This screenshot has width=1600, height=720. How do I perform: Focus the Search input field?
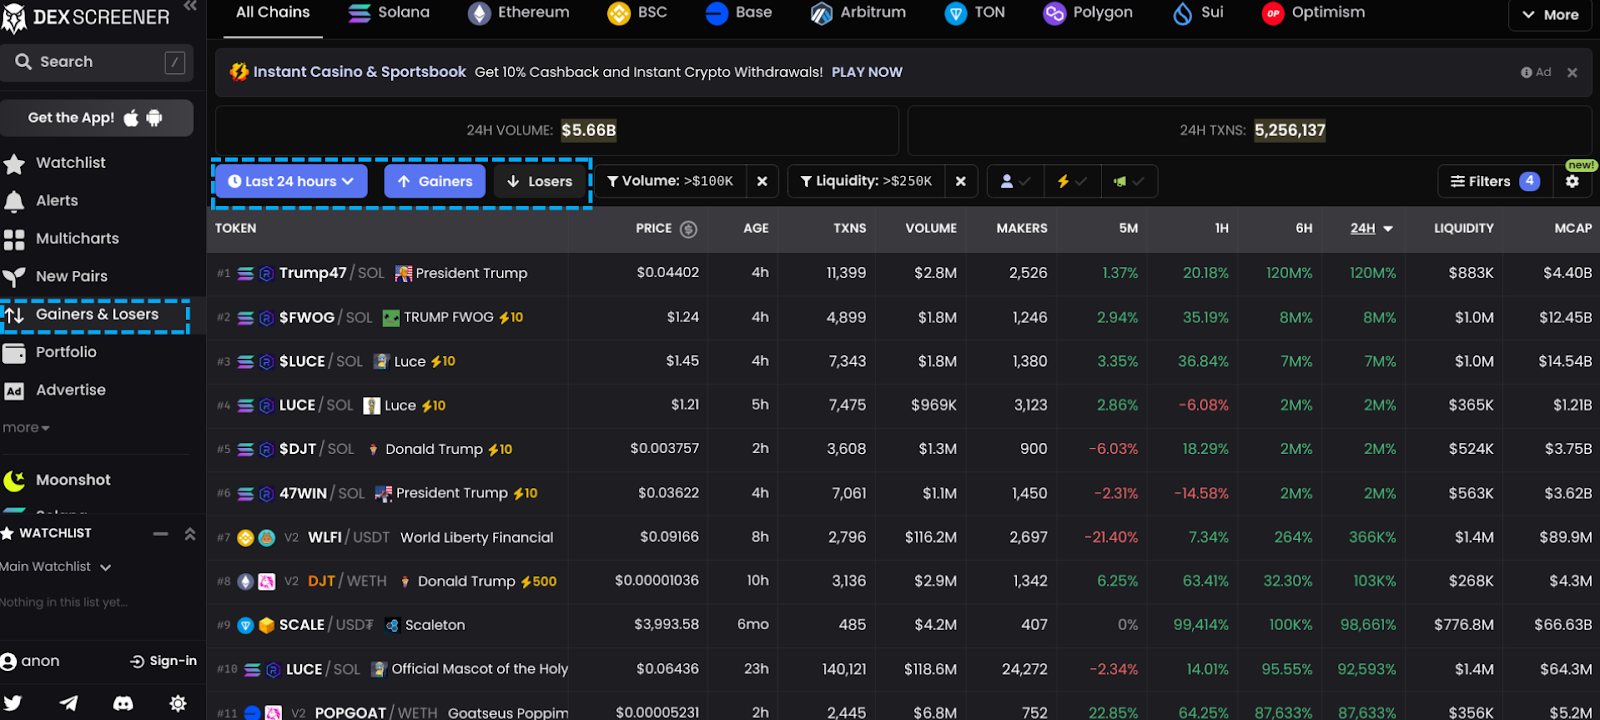97,62
